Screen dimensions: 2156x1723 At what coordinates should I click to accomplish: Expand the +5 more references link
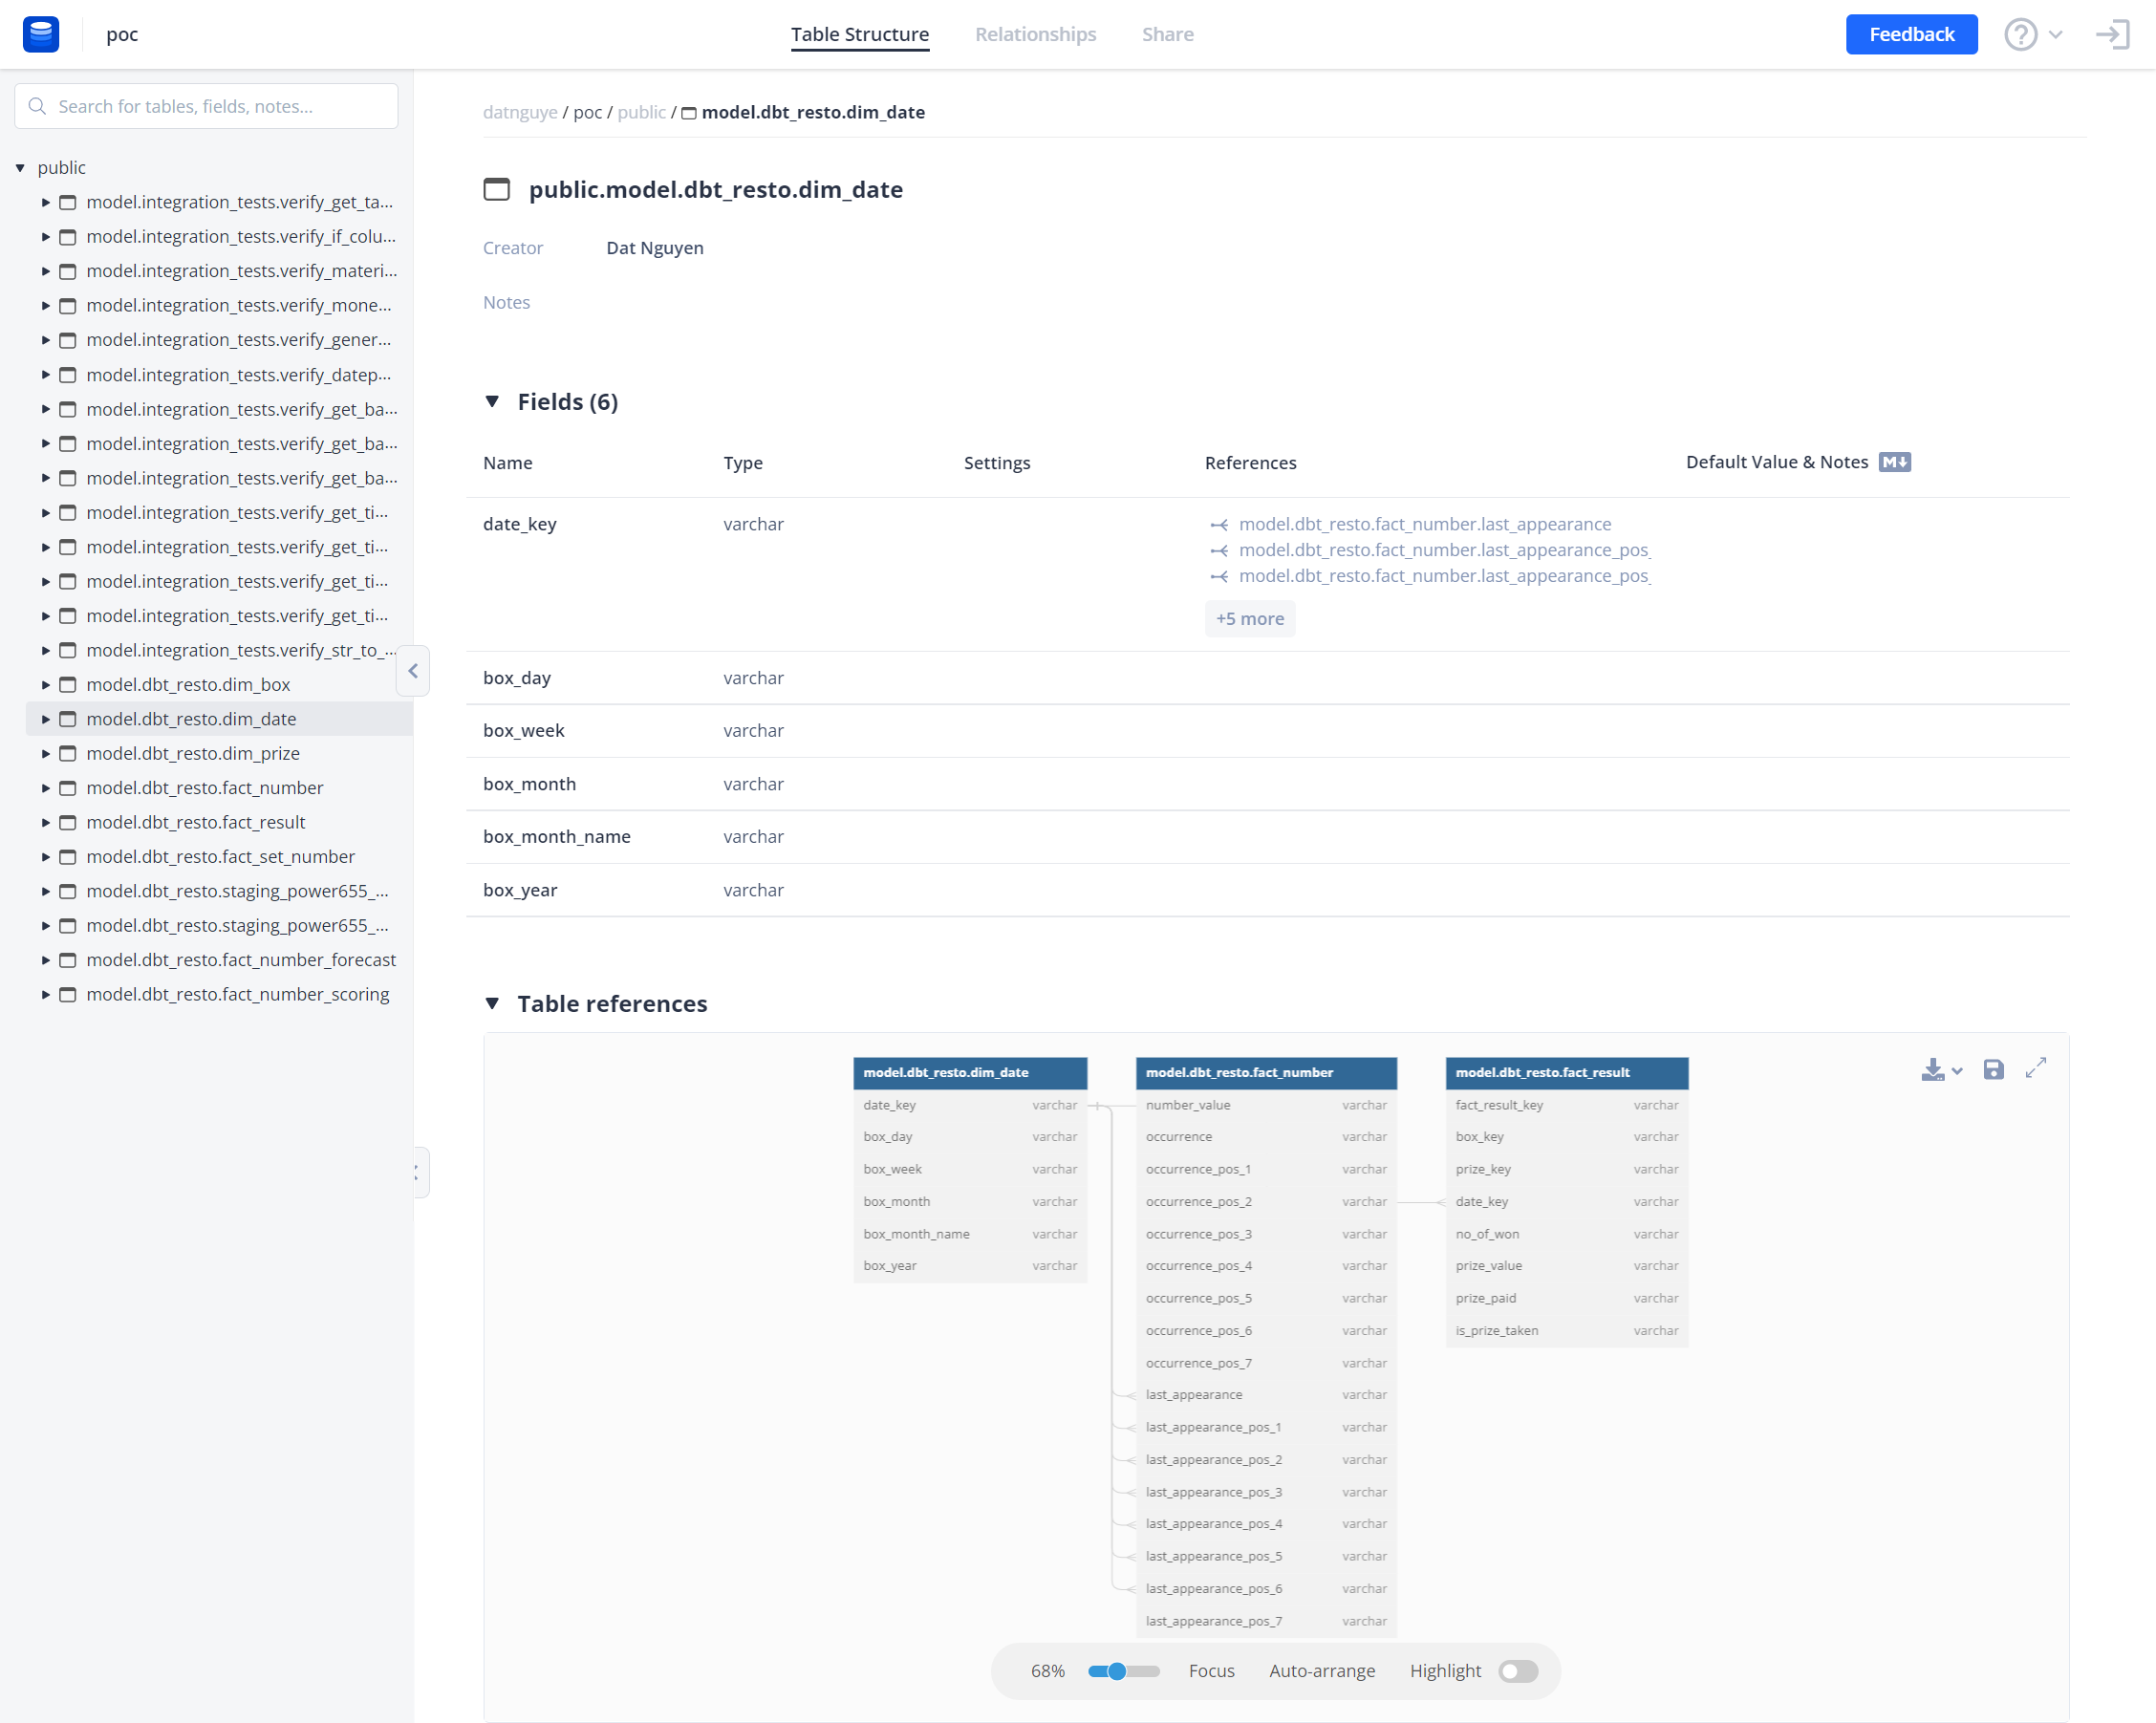pyautogui.click(x=1250, y=617)
